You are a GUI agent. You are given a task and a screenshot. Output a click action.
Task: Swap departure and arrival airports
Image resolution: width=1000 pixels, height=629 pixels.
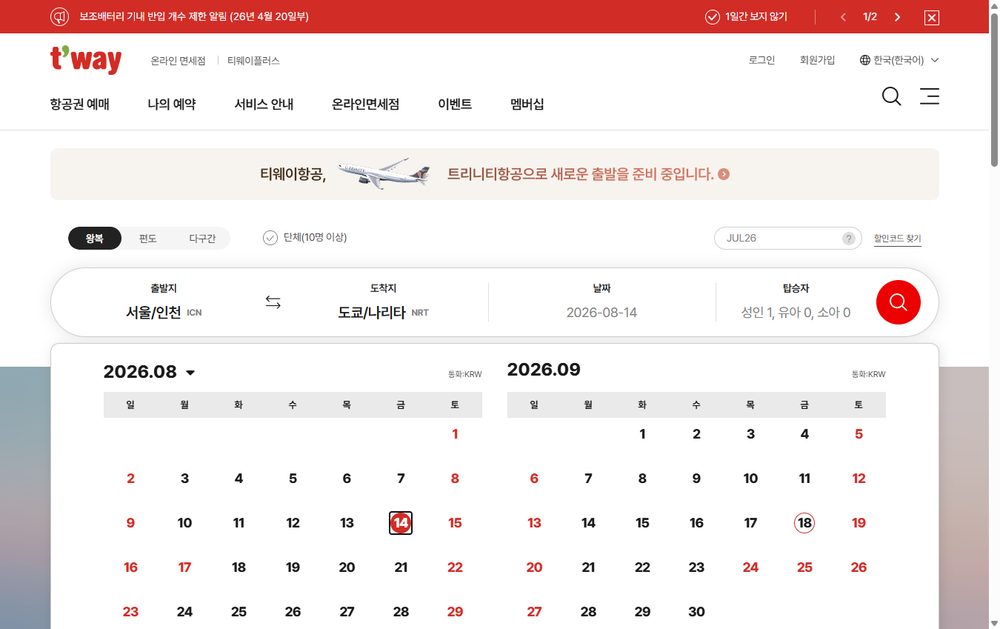coord(273,302)
